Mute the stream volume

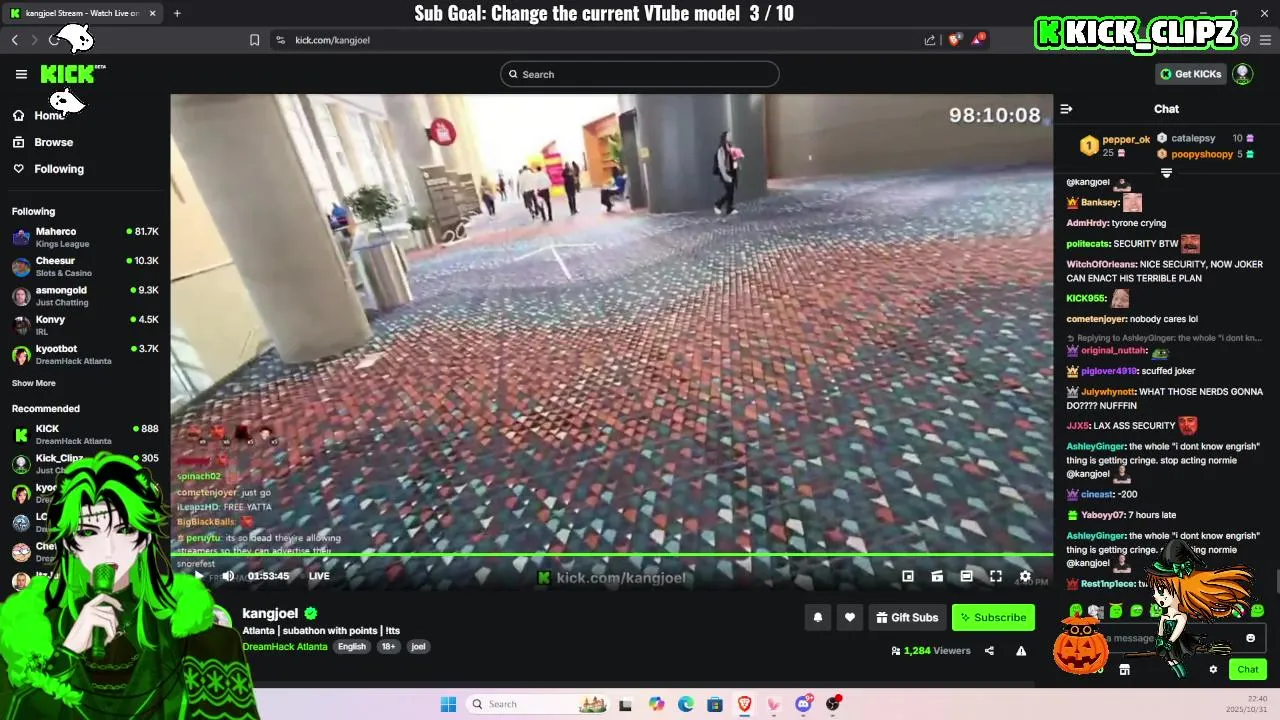click(228, 576)
